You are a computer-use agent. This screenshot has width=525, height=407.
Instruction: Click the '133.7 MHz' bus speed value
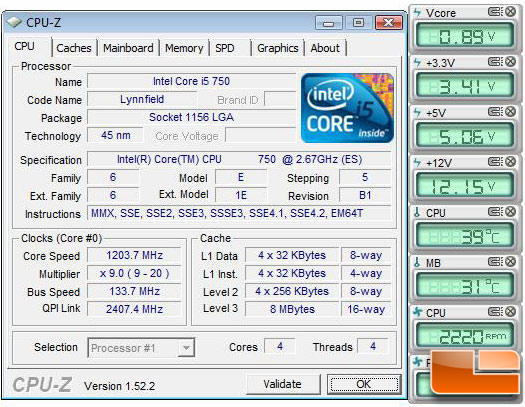coord(134,291)
